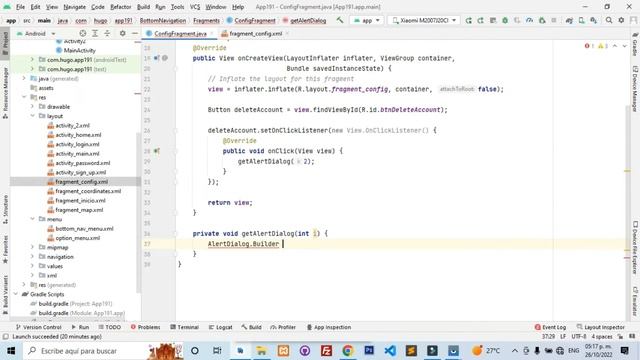Image resolution: width=640 pixels, height=360 pixels.
Task: Toggle the Favorites tool window
Action: click(5, 249)
